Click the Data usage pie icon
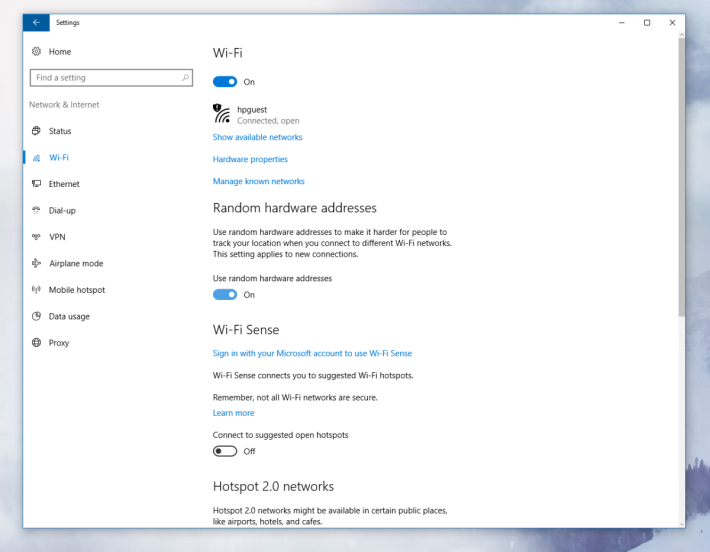 pos(36,316)
